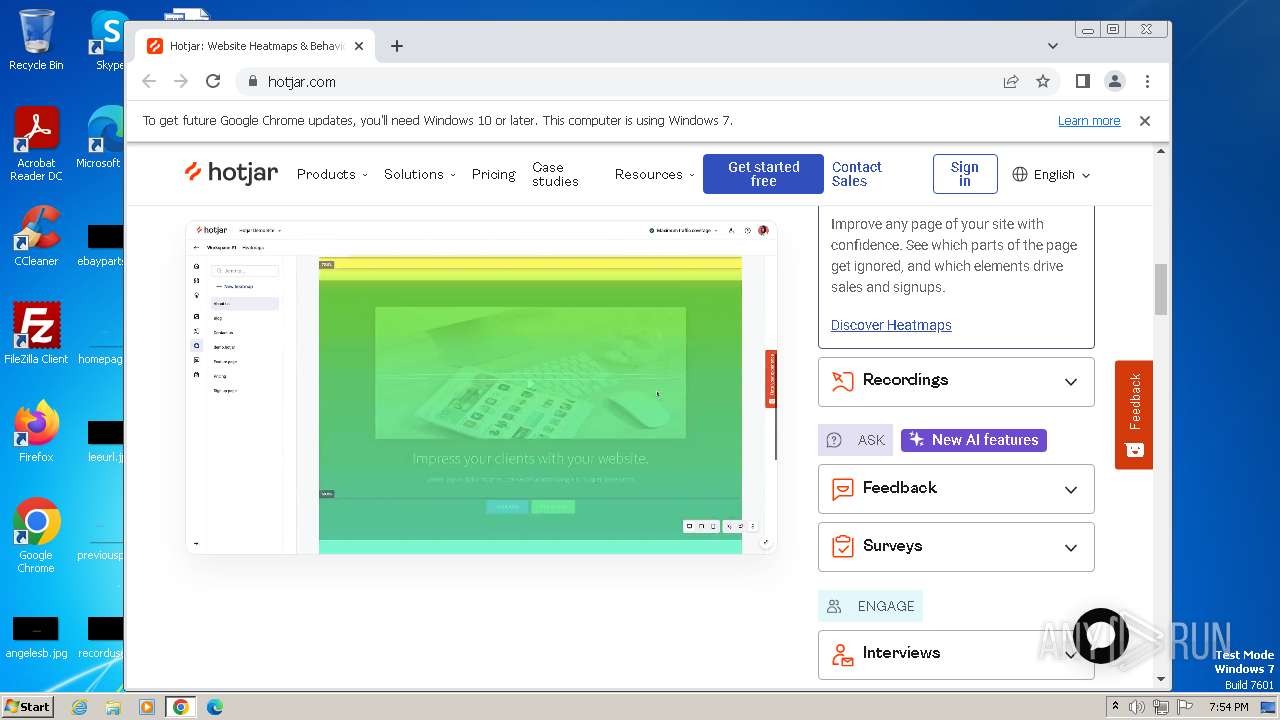View site information via the lock icon
The width and height of the screenshot is (1280, 720).
[x=252, y=81]
